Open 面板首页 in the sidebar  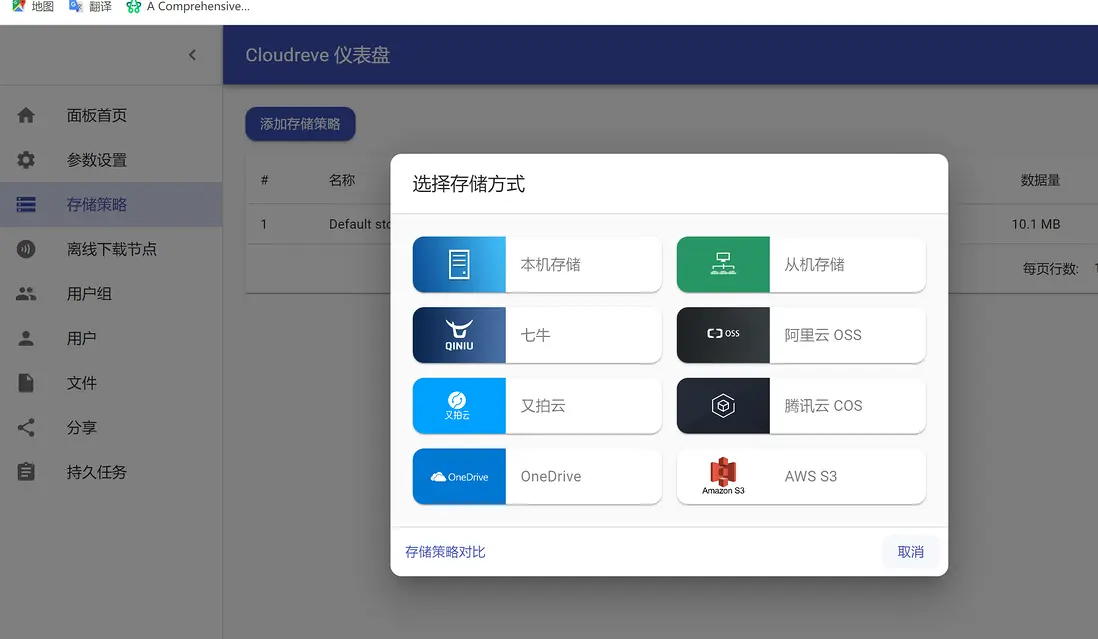111,115
